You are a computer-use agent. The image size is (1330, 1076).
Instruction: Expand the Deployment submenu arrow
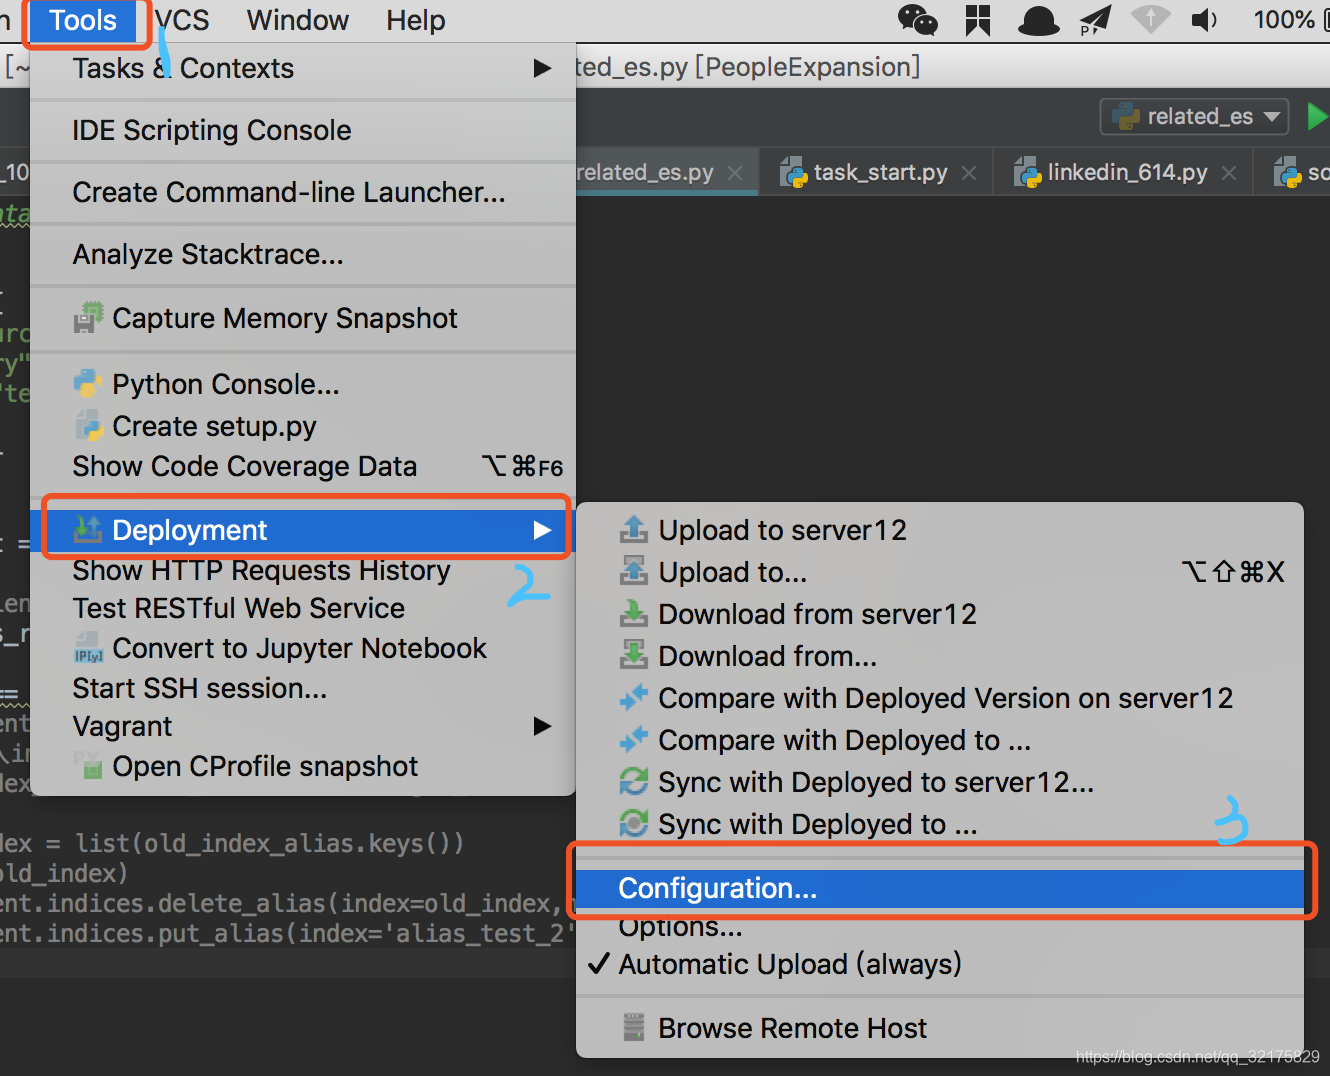pyautogui.click(x=542, y=530)
